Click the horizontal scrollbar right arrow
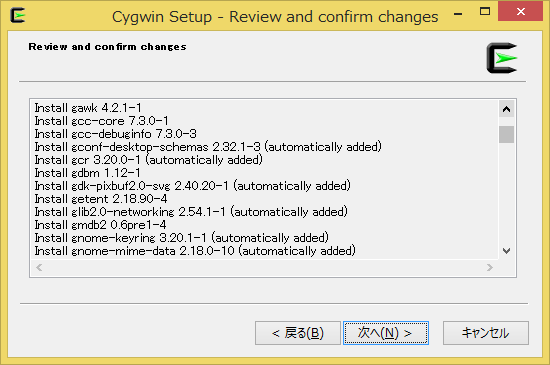550x365 pixels. 490,268
